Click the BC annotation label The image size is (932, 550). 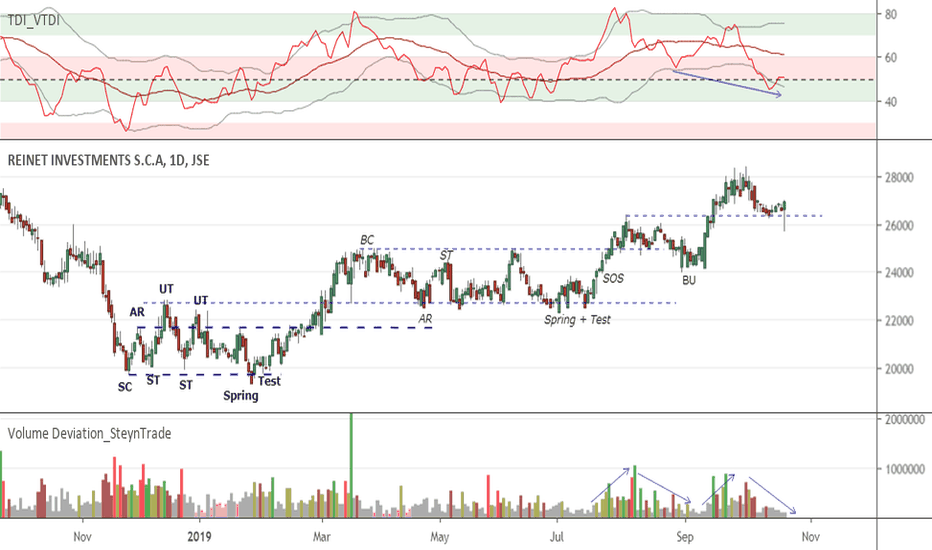click(367, 240)
